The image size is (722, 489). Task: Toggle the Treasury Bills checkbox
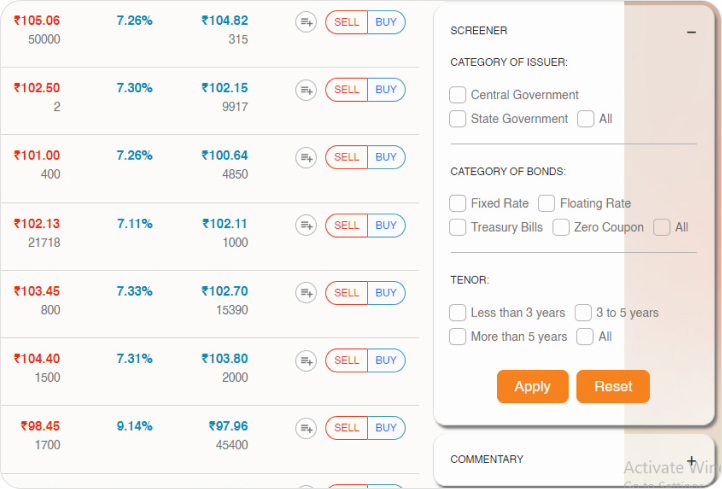point(458,227)
